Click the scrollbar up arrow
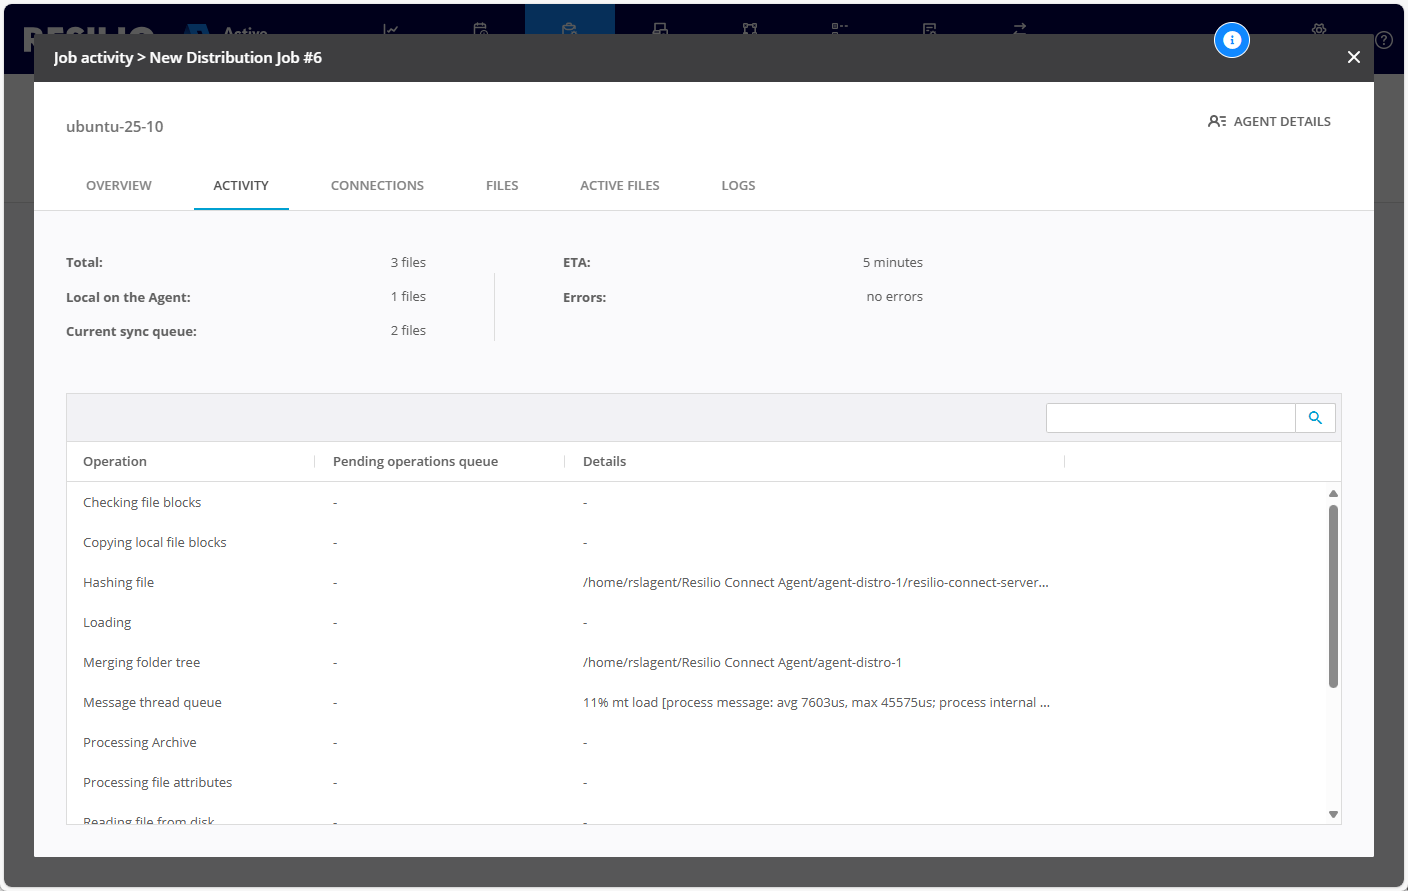The width and height of the screenshot is (1408, 891). 1333,493
